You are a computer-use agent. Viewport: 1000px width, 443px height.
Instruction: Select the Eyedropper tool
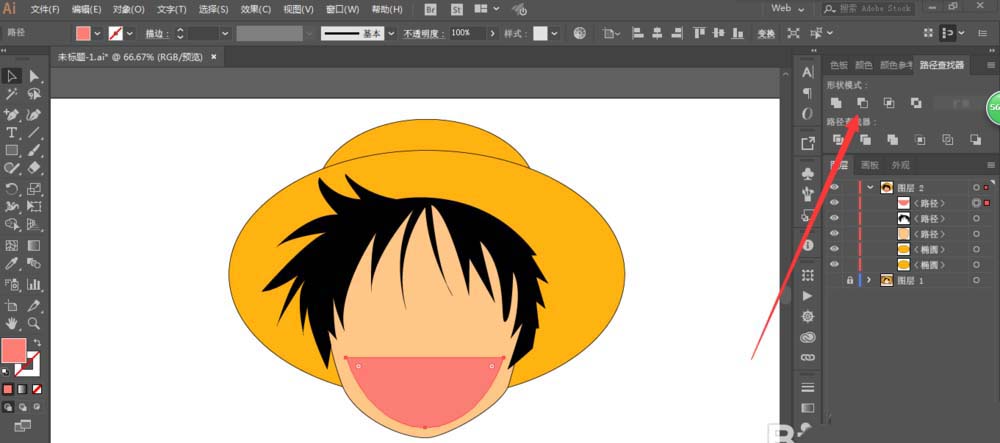[11, 263]
